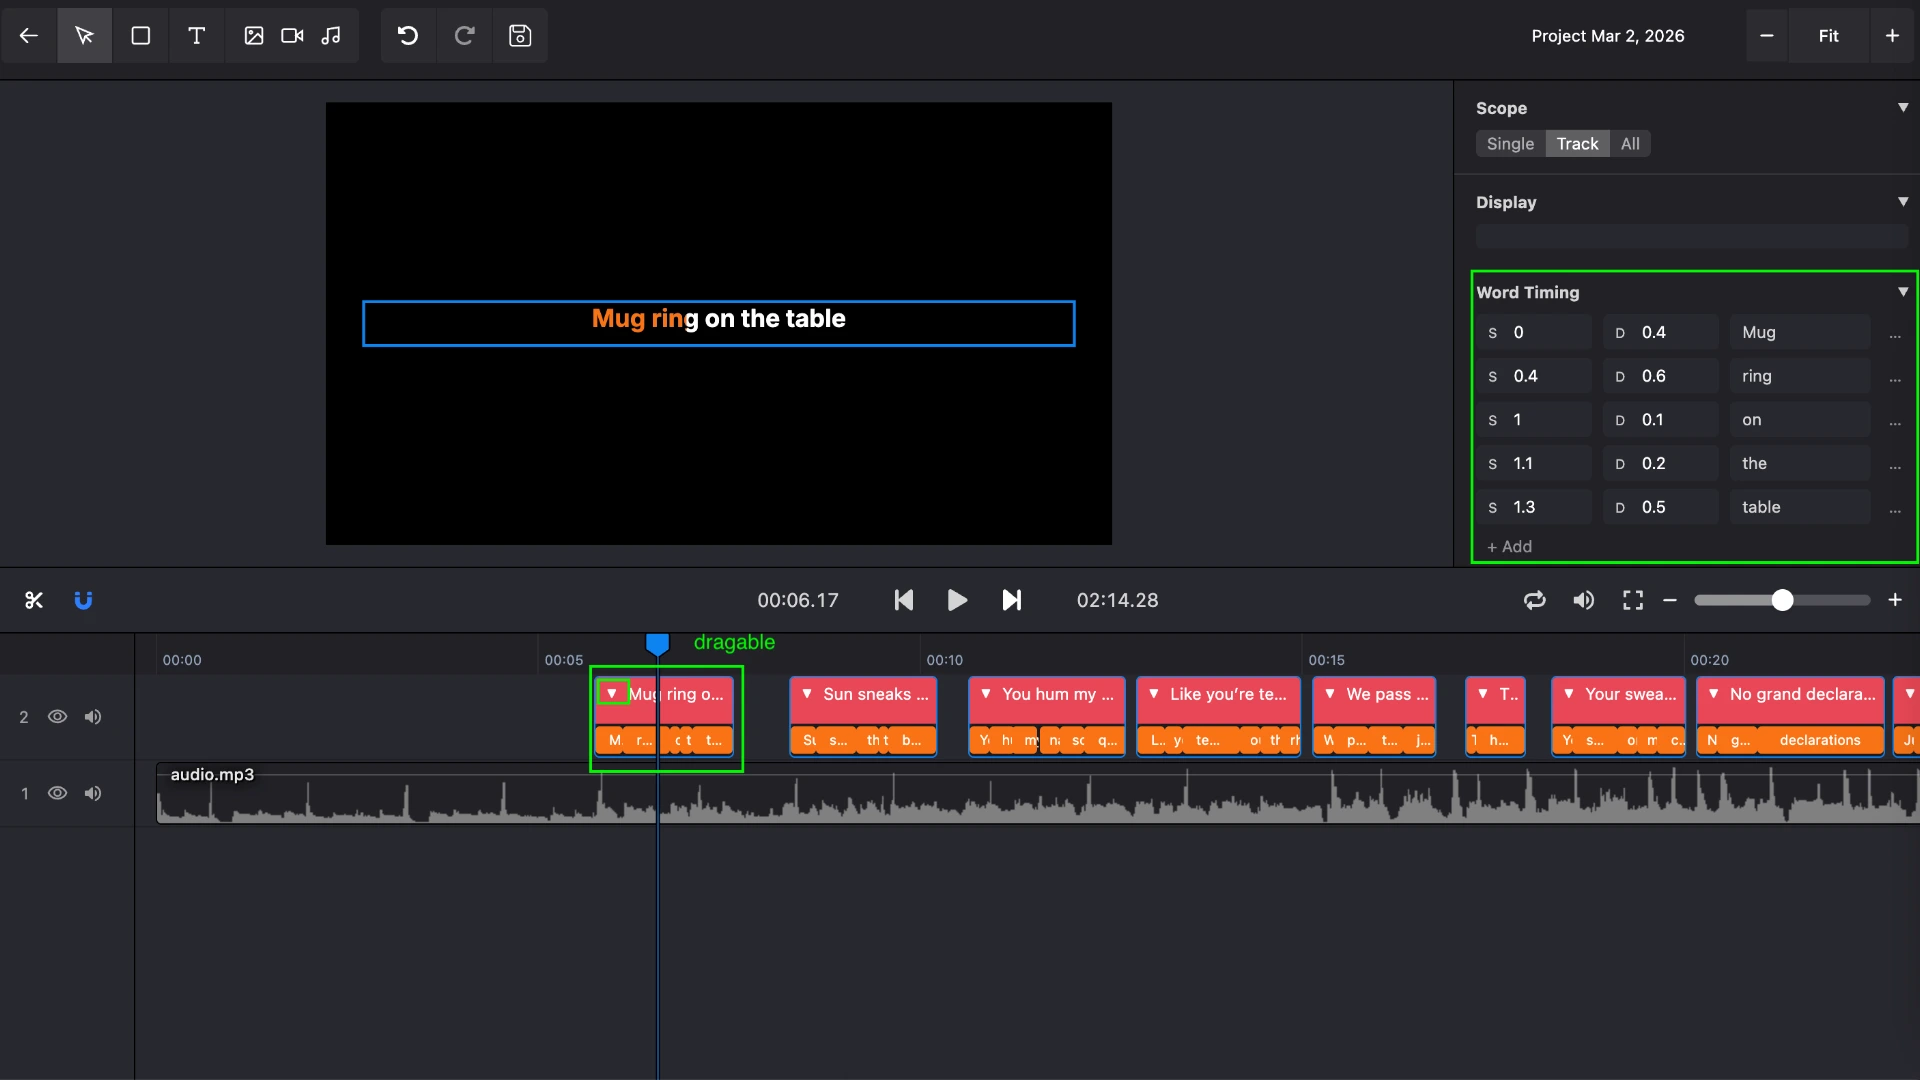Add a video with the camera icon

tap(292, 36)
